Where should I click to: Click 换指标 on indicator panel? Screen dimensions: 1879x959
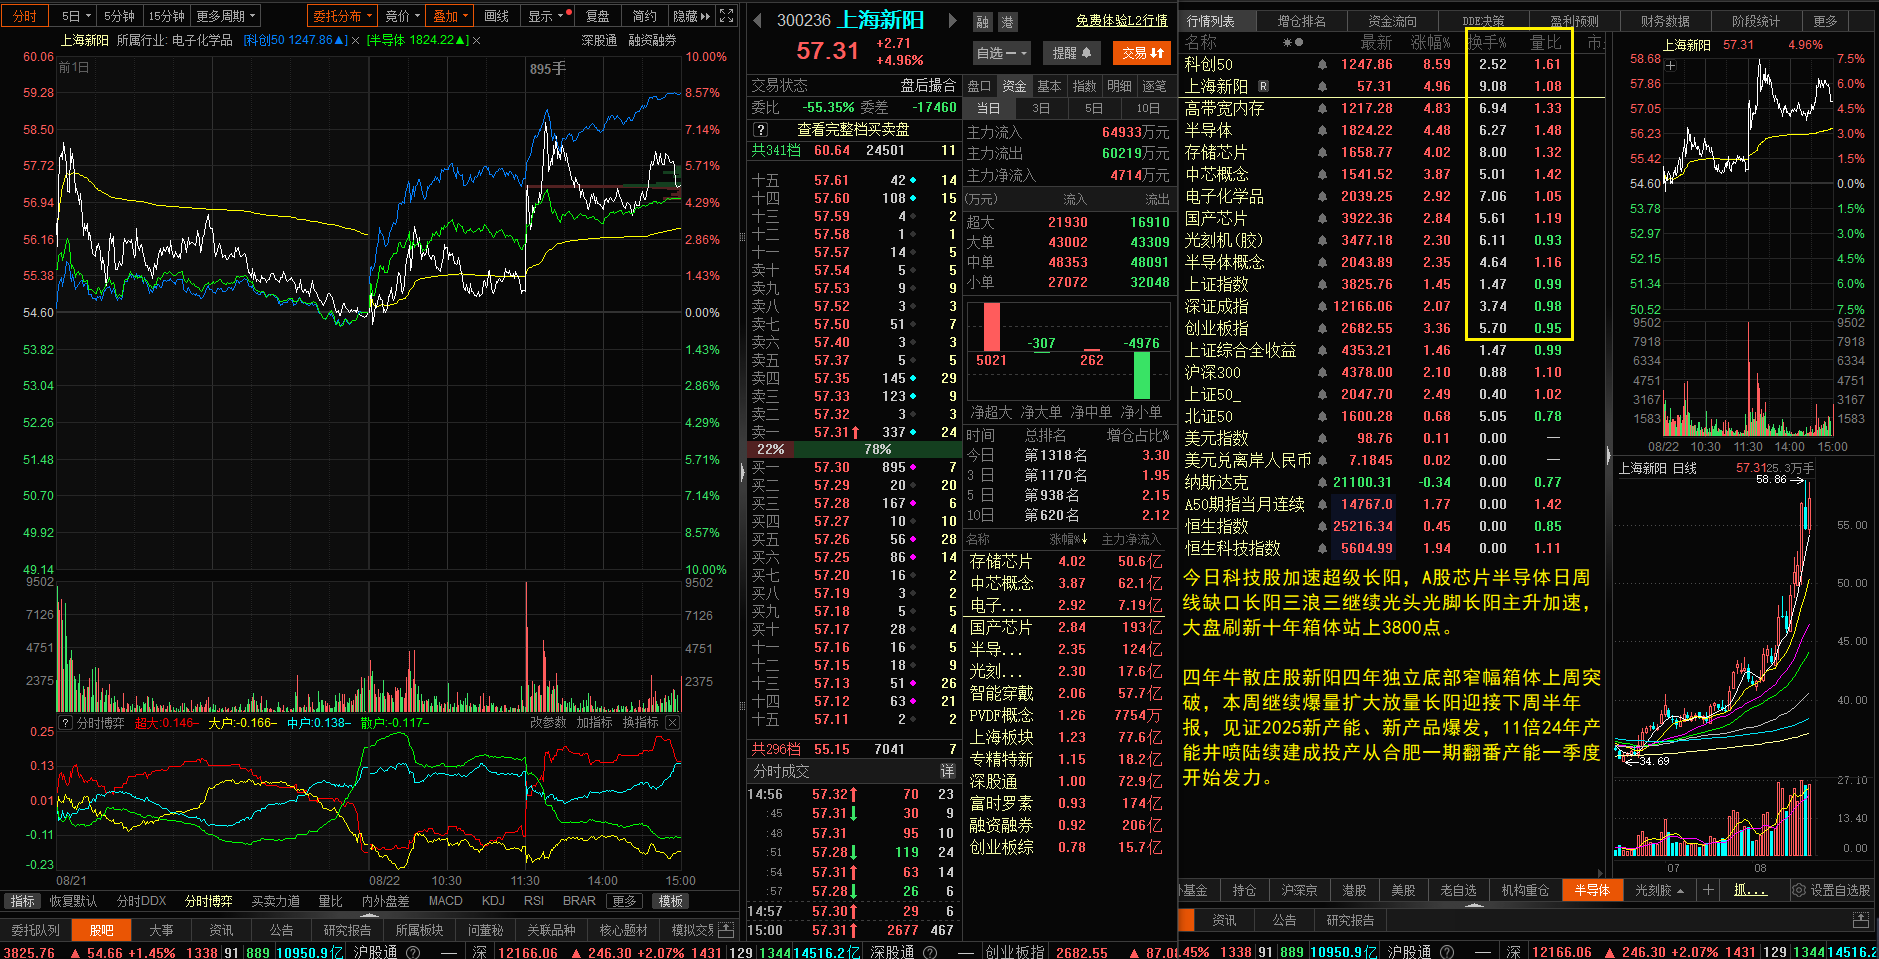[x=640, y=722]
